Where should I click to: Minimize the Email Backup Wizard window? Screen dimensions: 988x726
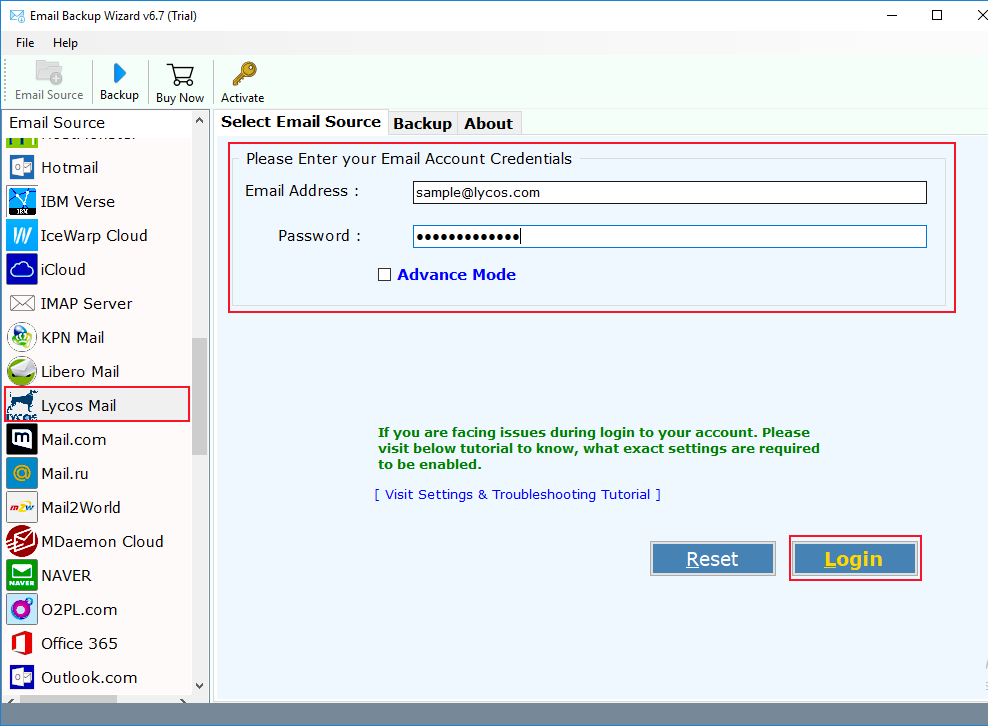click(x=892, y=15)
